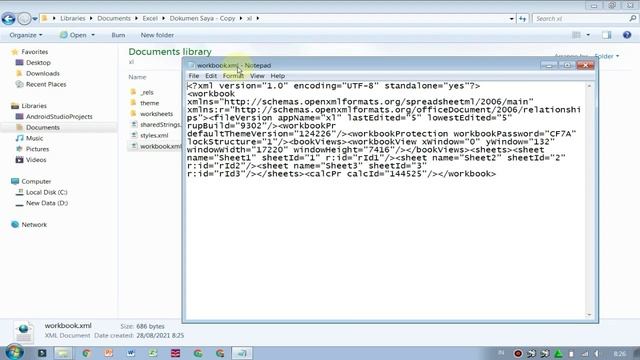Select the sharedStrings.xml file
This screenshot has height=360, width=640.
(156, 124)
